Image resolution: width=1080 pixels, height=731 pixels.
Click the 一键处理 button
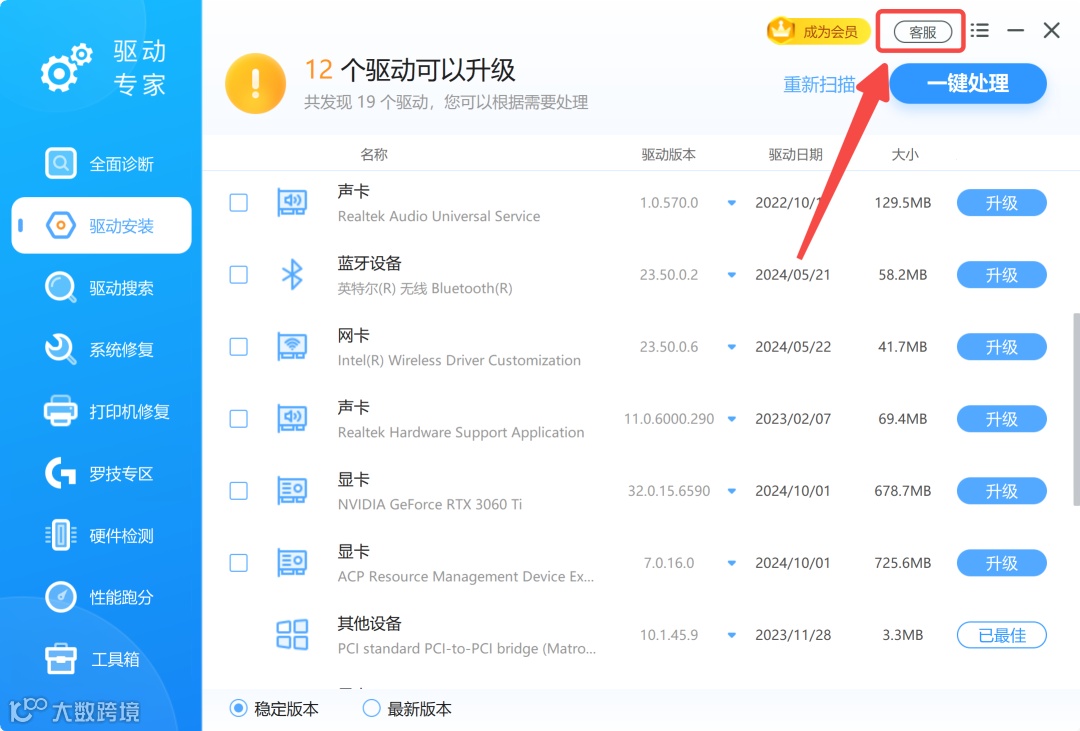pyautogui.click(x=968, y=83)
